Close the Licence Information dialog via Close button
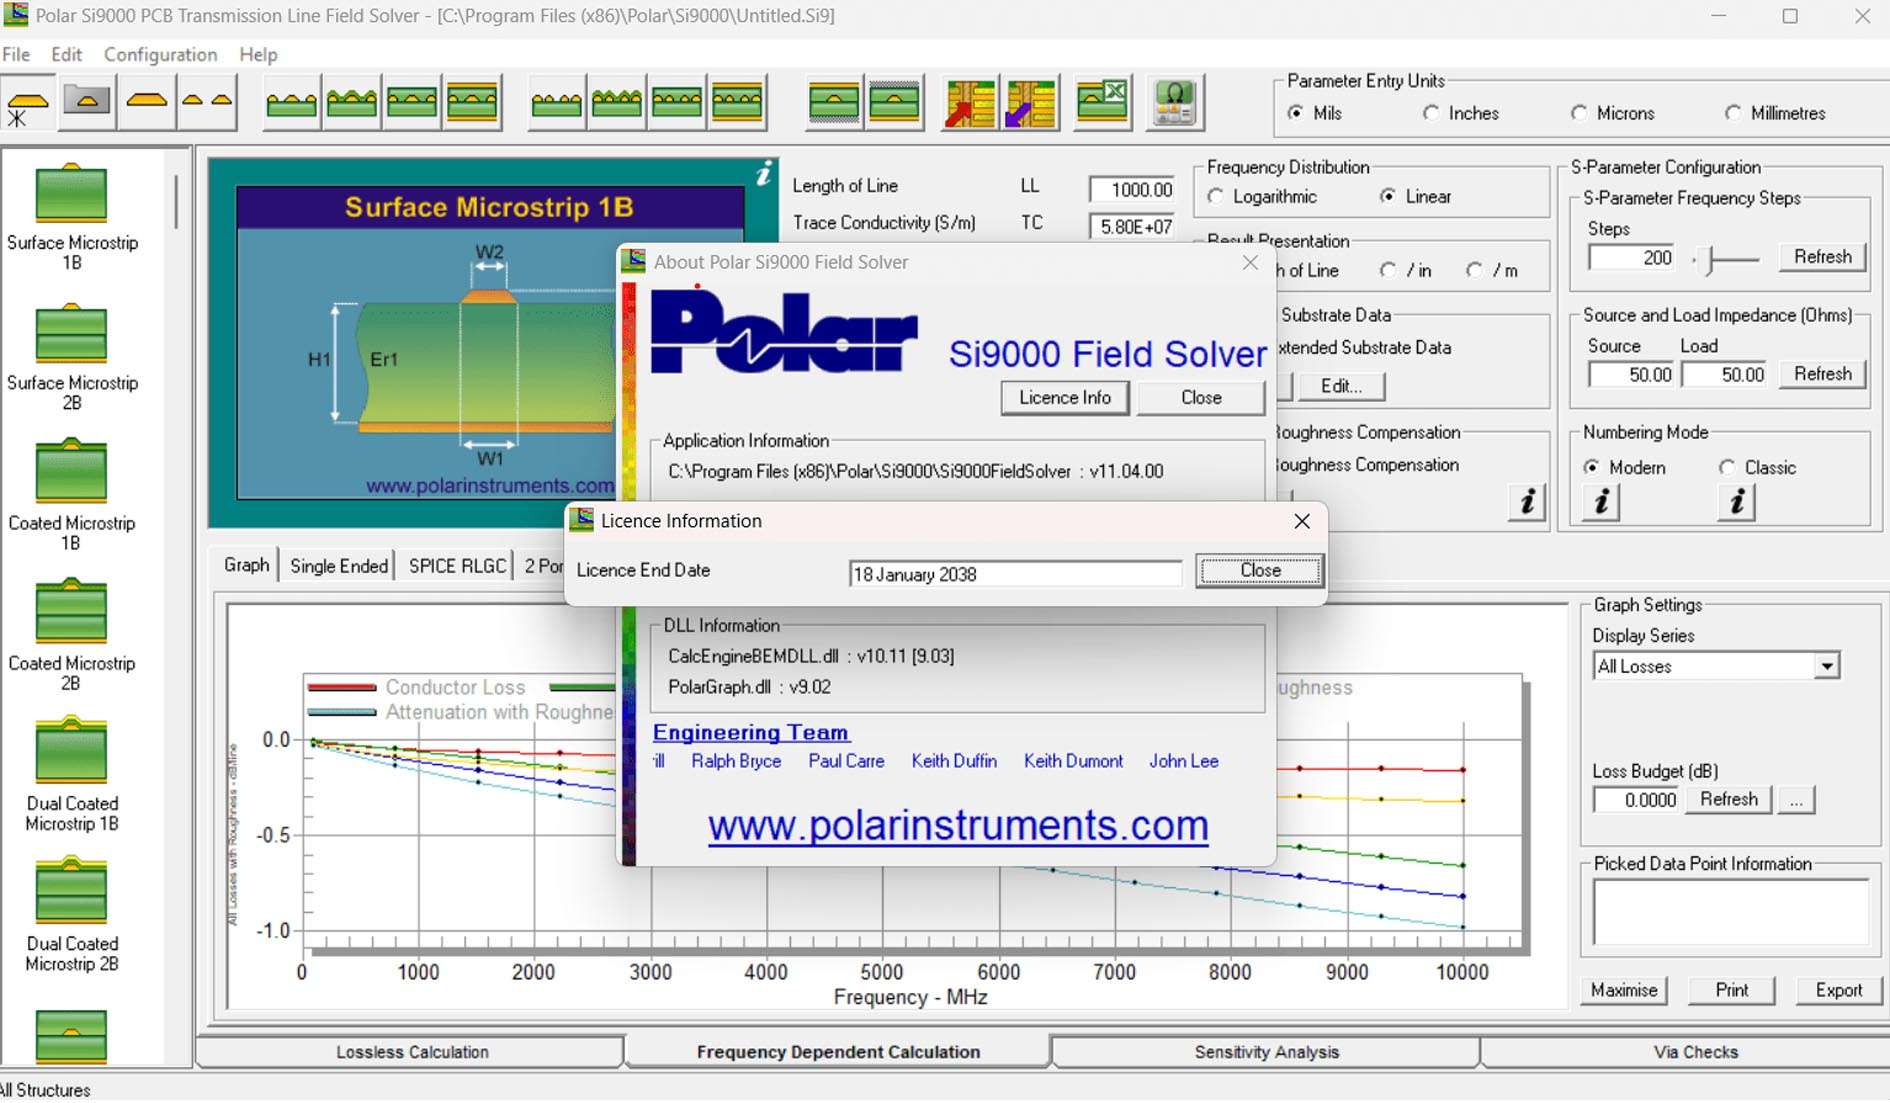Viewport: 1890px width, 1103px height. 1259,571
